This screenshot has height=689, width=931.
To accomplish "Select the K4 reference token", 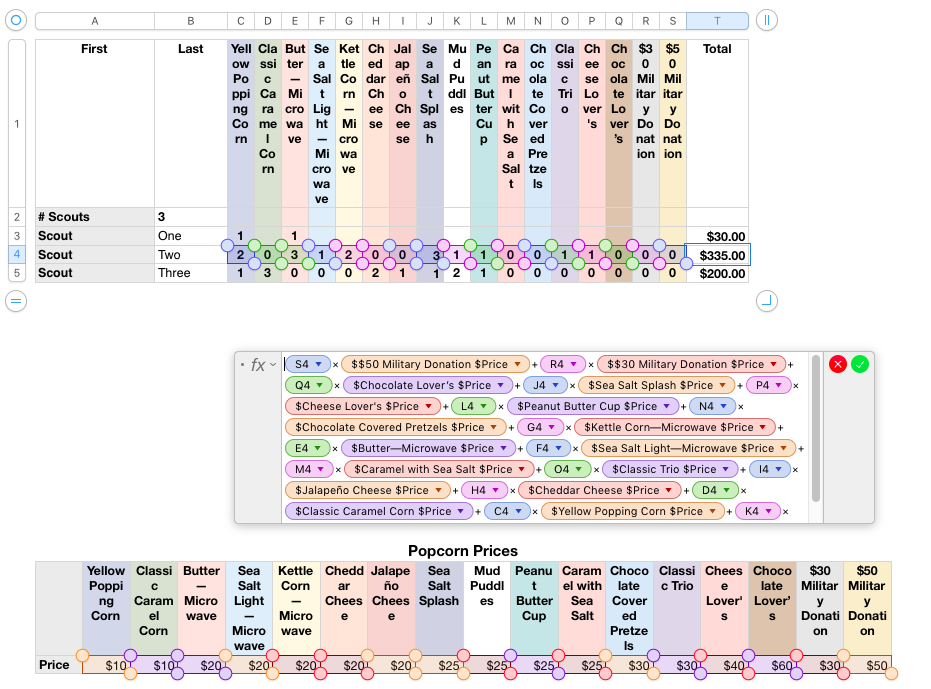I will click(x=758, y=511).
